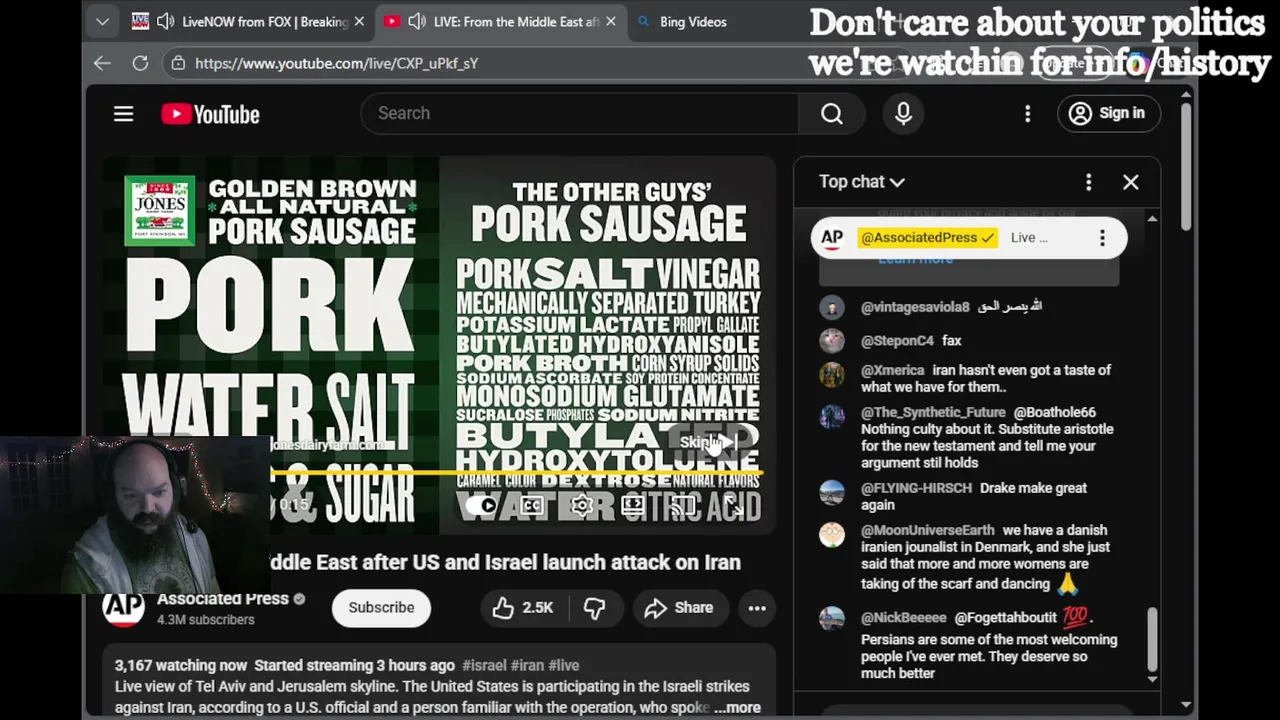Click @NickBeeeee avatar in chat

click(x=832, y=619)
